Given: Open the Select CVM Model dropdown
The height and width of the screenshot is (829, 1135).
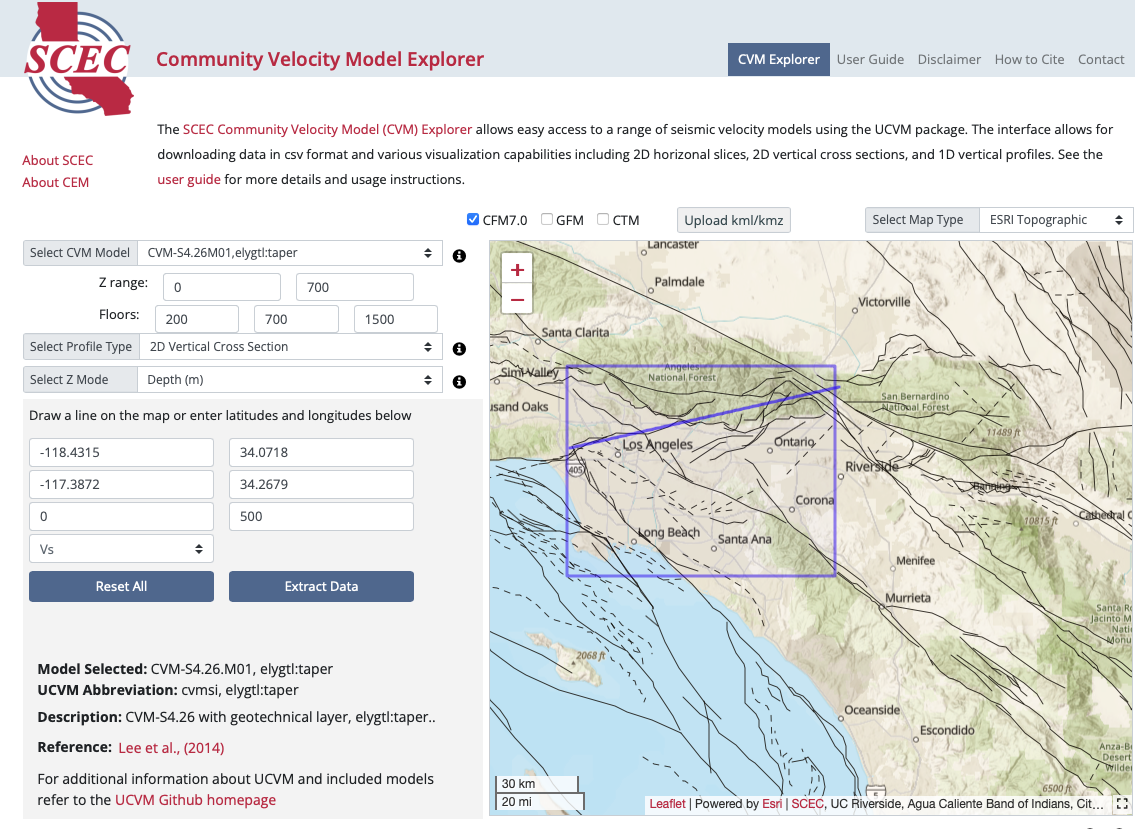Looking at the screenshot, I should [289, 253].
